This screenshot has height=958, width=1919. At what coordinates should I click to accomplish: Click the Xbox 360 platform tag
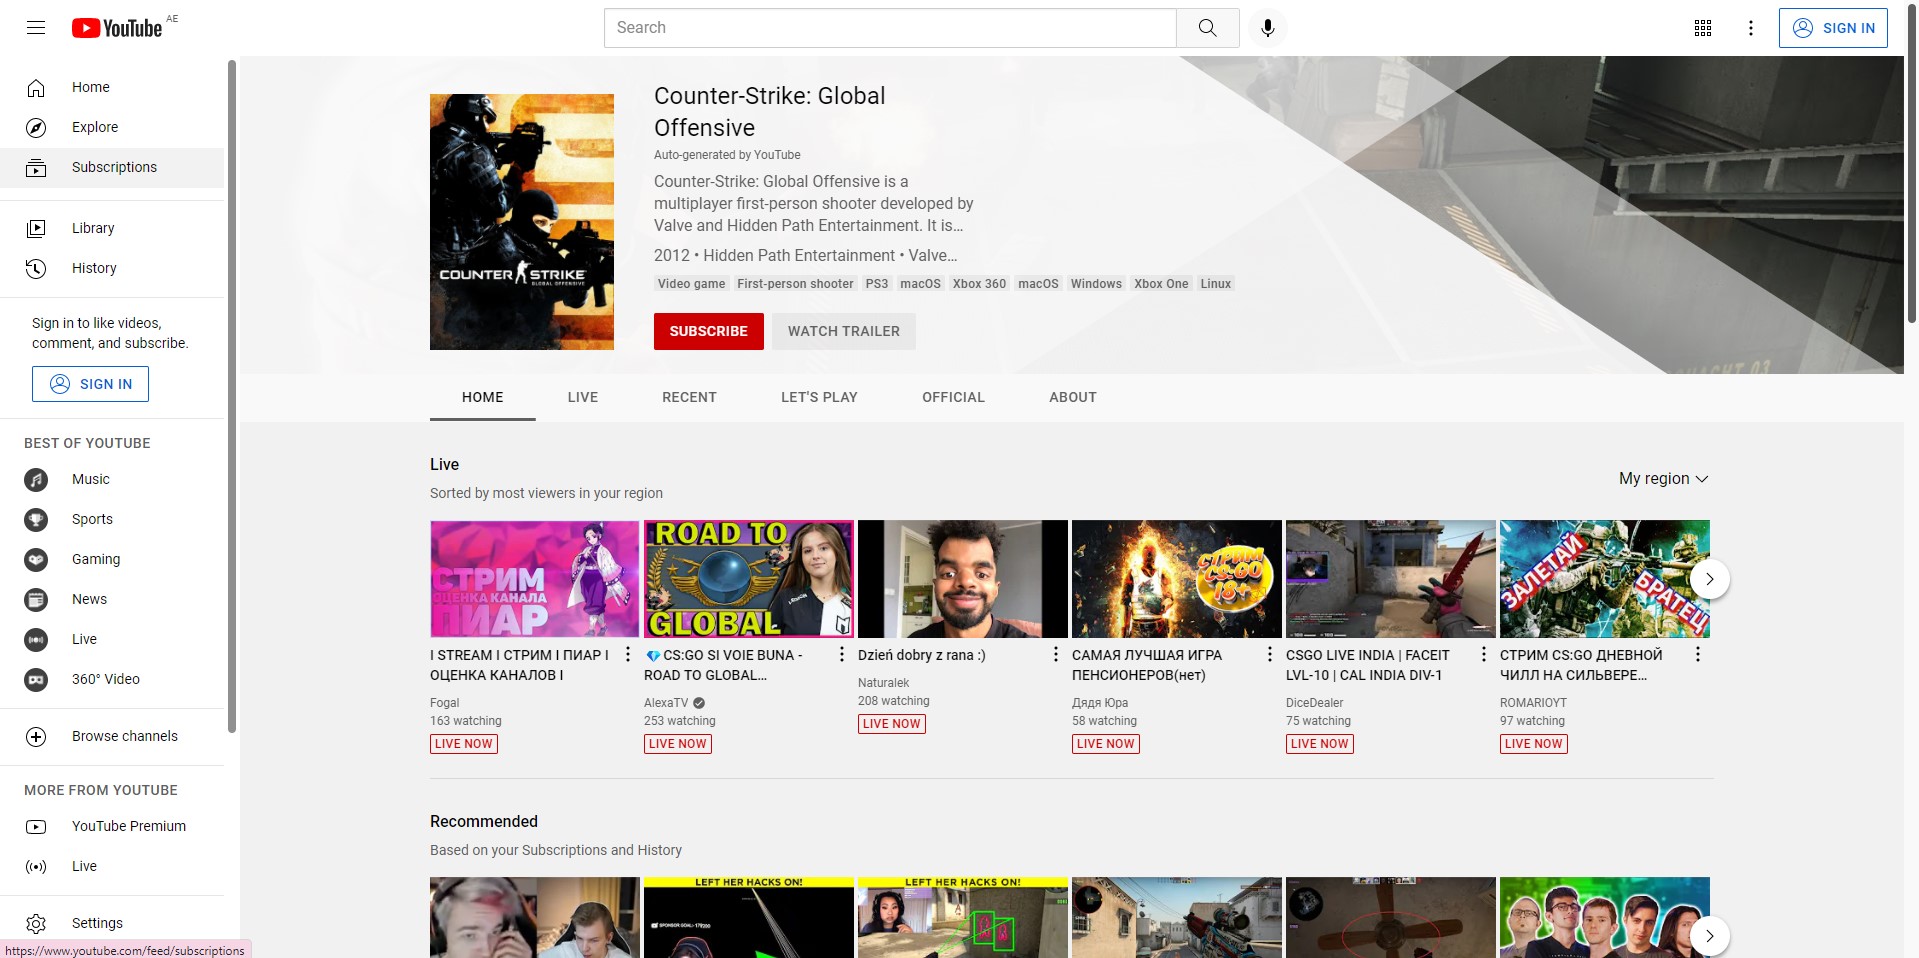coord(979,284)
